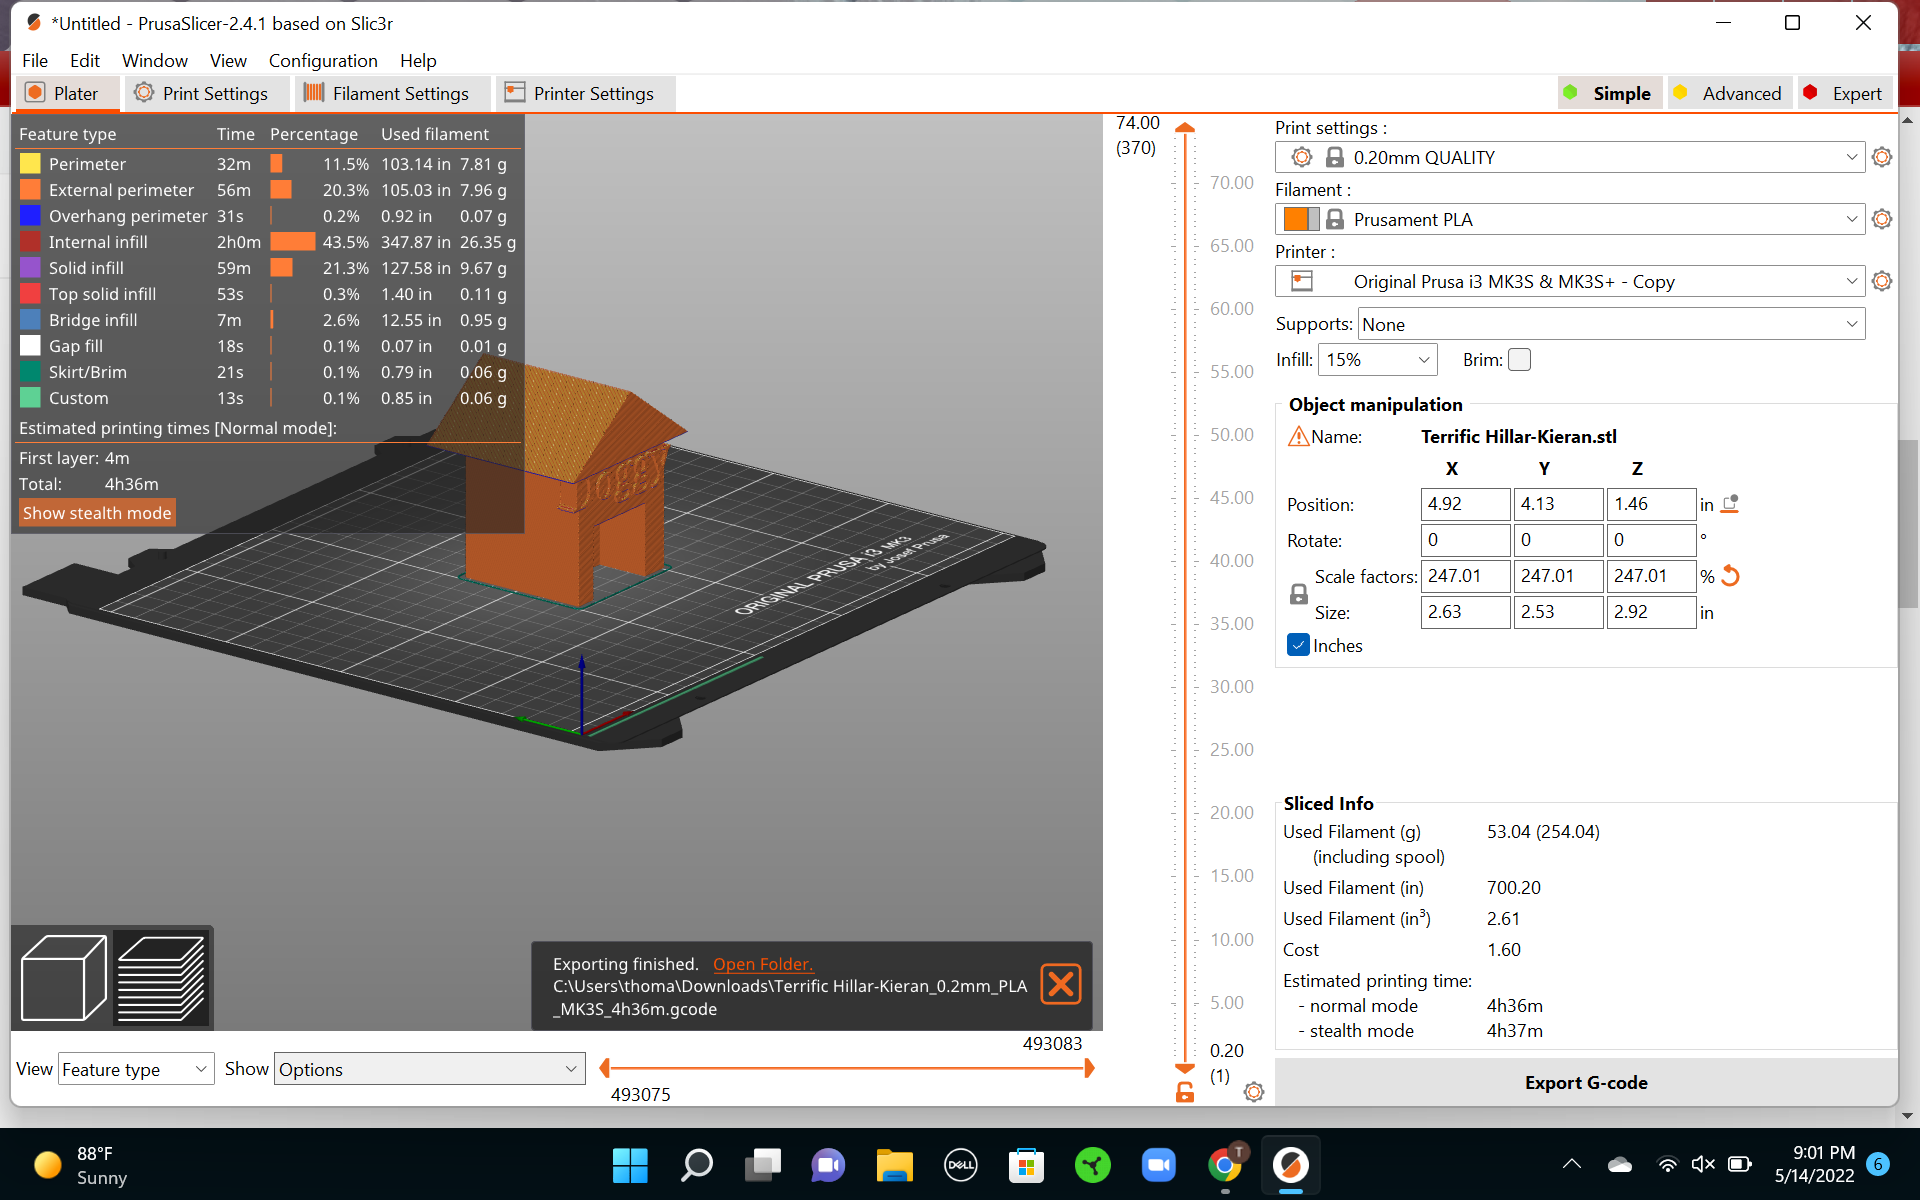Open the Filament preset dropdown
The image size is (1920, 1200).
coord(1570,219)
